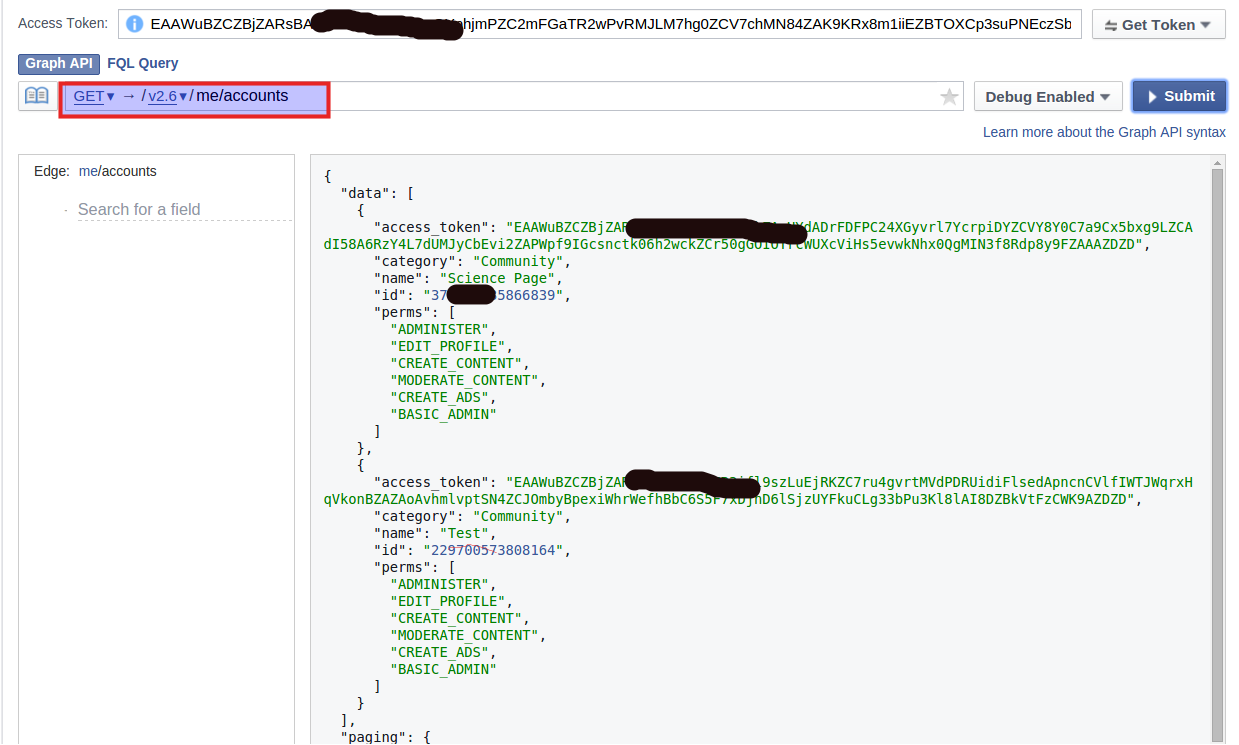Click the "accounts" text in Edge label
This screenshot has width=1239, height=745.
tap(129, 171)
